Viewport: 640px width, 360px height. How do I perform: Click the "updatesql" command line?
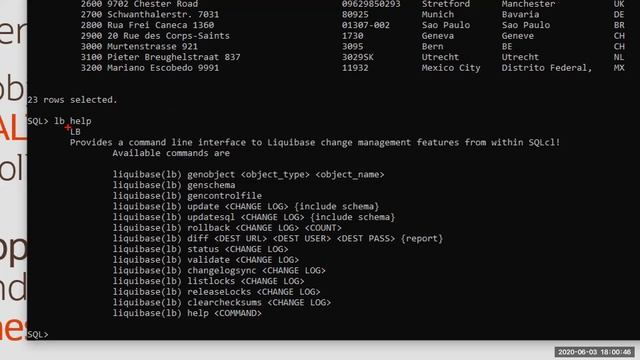254,217
